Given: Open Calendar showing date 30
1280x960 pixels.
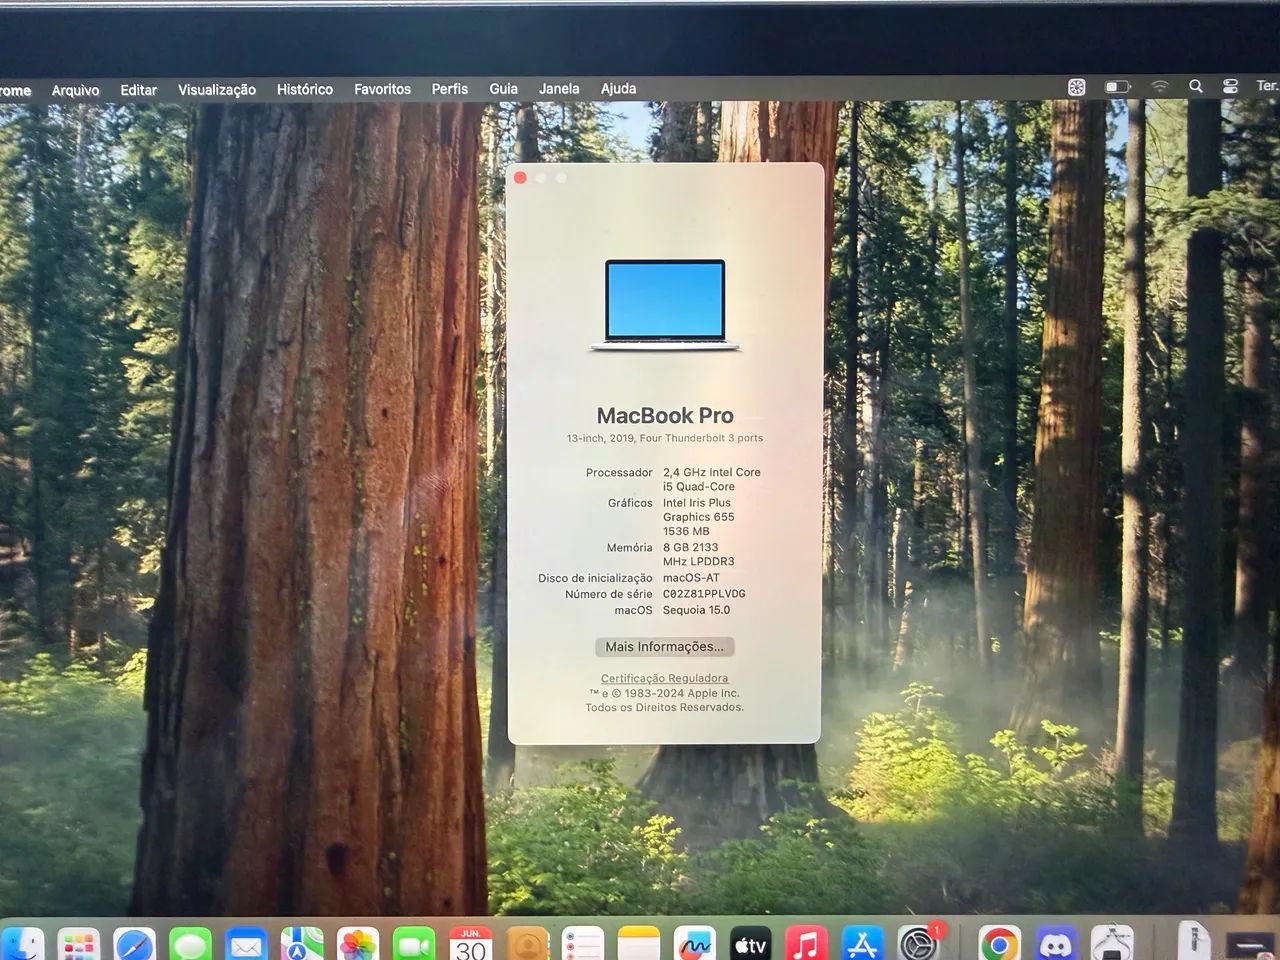Looking at the screenshot, I should pos(470,944).
